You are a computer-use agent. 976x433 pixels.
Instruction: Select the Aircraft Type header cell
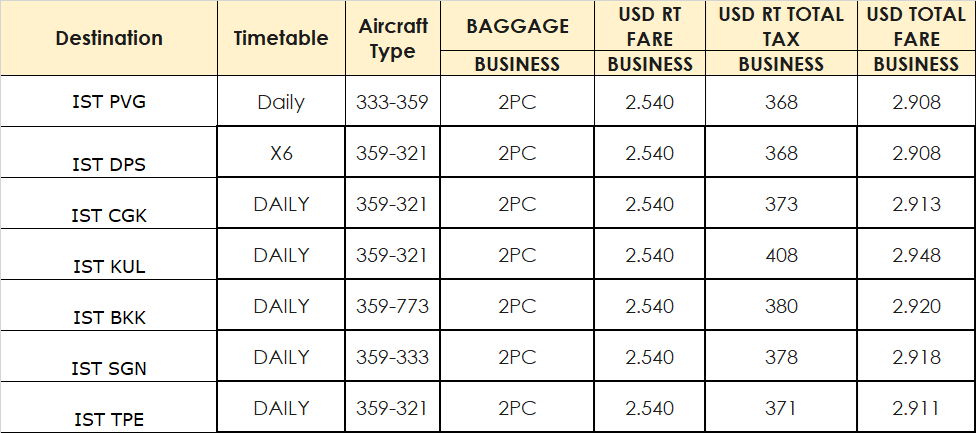[393, 39]
